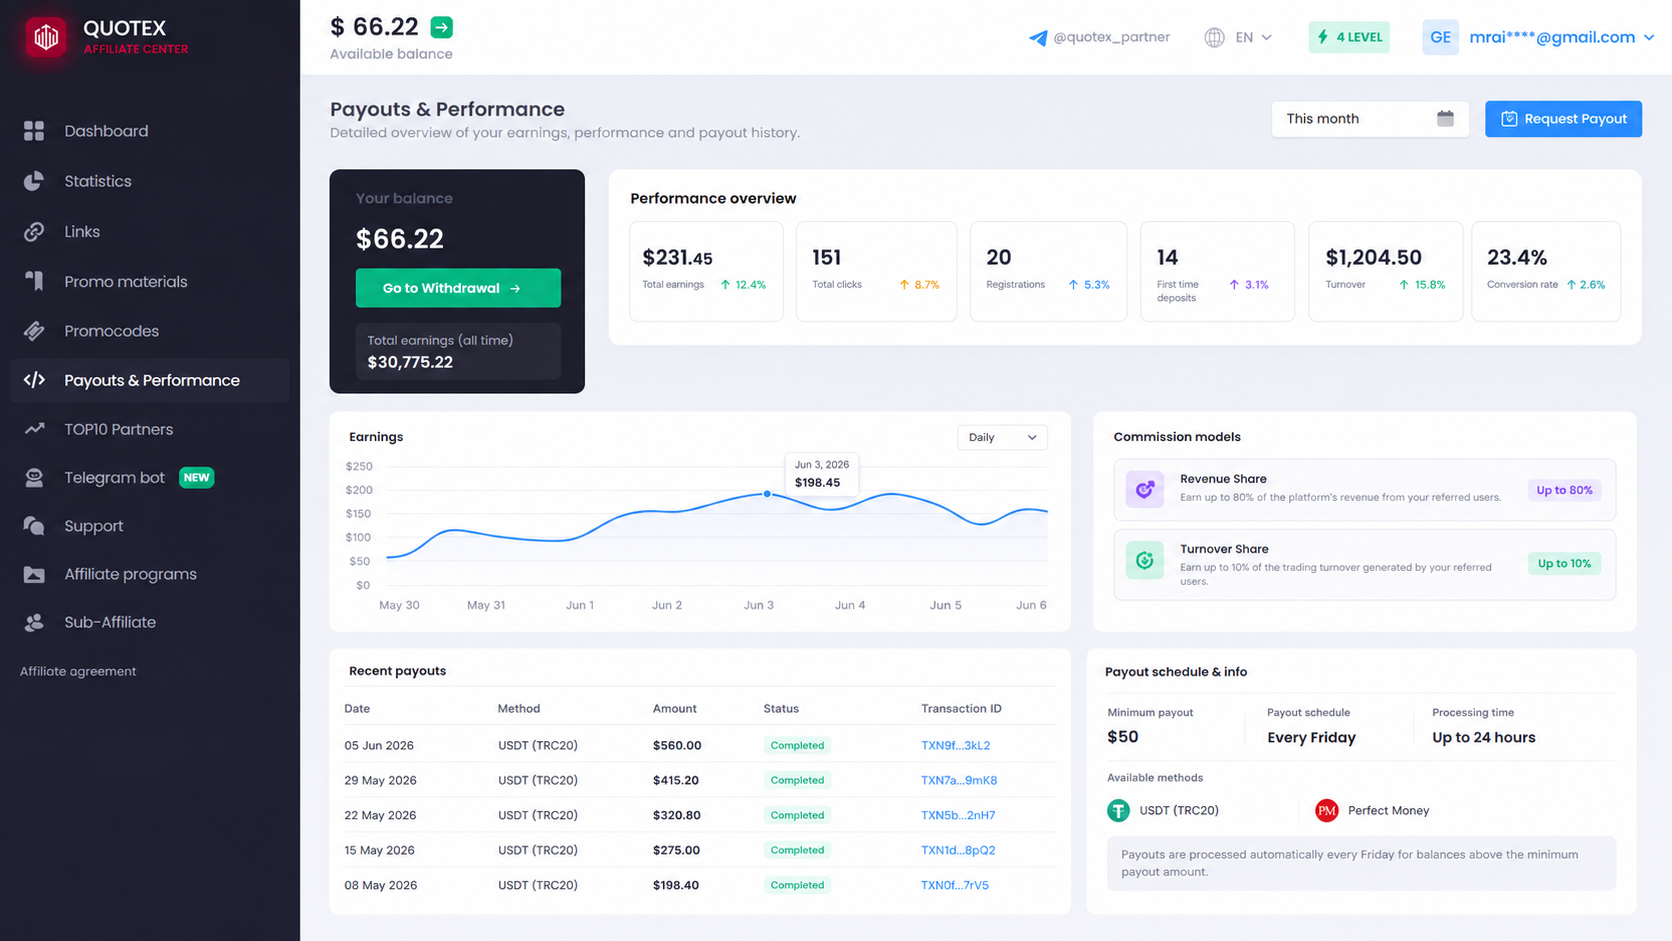Click the 22 May 2026 date cell
Screen dimensions: 1672x941
point(380,815)
